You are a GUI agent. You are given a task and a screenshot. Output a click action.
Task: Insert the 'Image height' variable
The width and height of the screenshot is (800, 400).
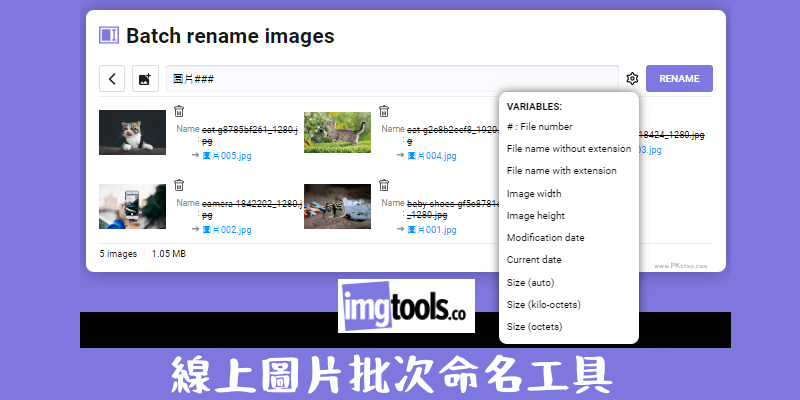(536, 215)
